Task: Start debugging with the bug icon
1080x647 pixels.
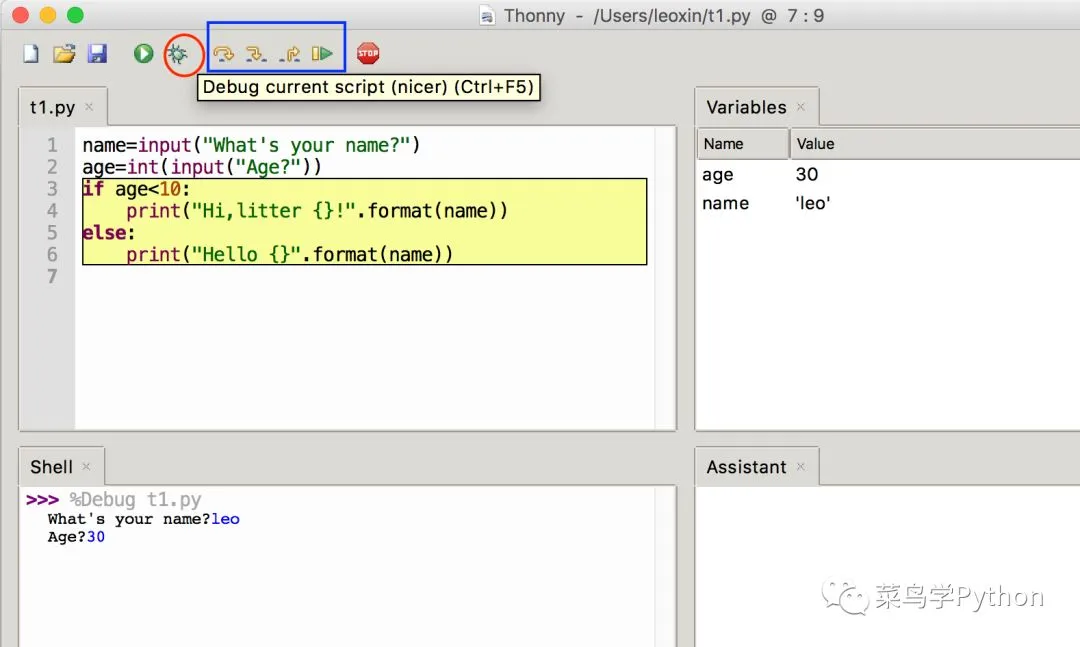Action: [178, 54]
